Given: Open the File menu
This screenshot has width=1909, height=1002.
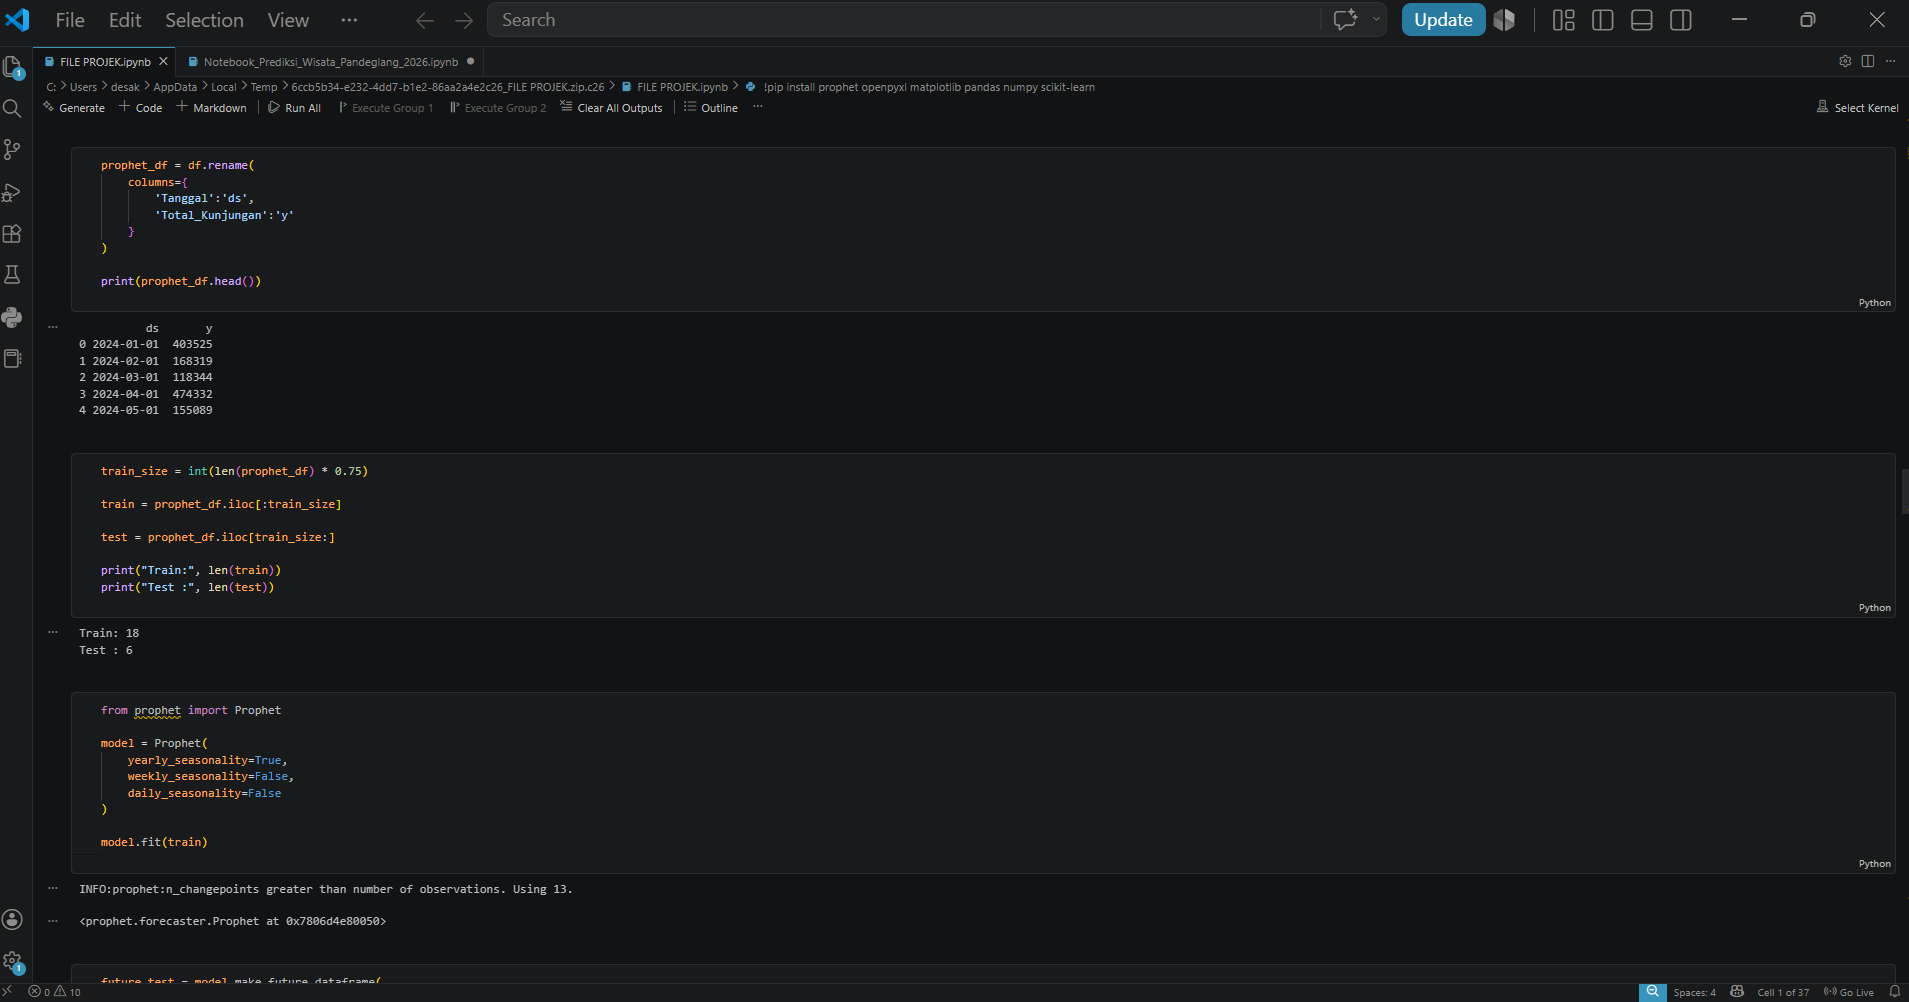Looking at the screenshot, I should [x=70, y=20].
